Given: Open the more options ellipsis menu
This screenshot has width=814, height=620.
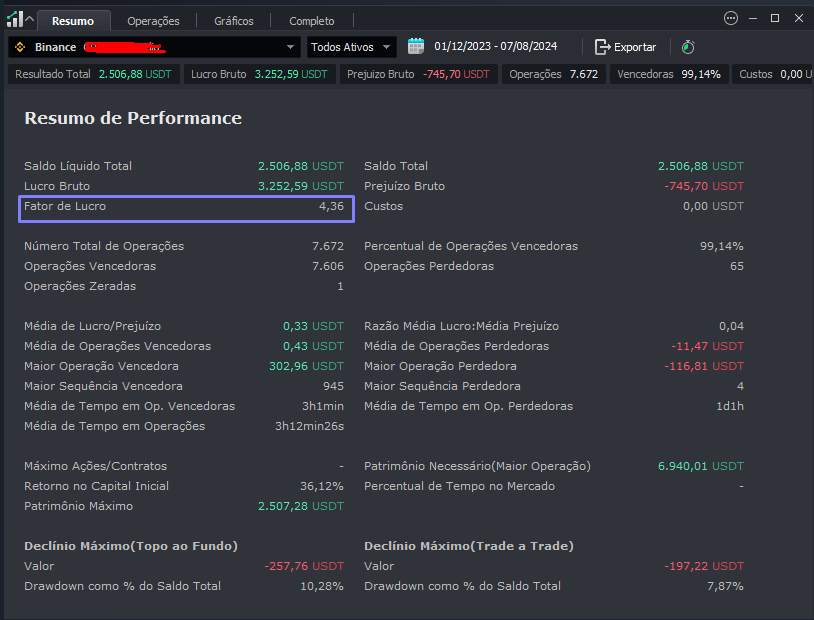Looking at the screenshot, I should tap(730, 18).
